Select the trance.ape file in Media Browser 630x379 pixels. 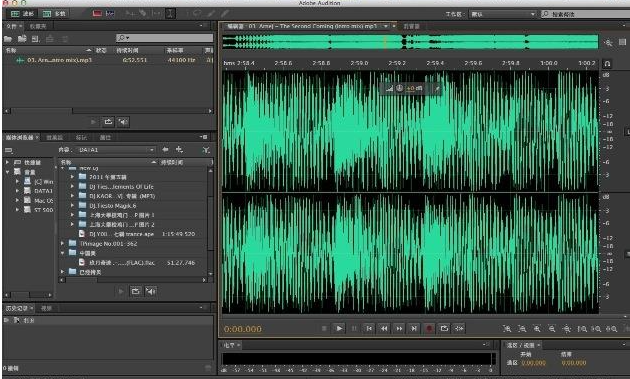coord(134,234)
